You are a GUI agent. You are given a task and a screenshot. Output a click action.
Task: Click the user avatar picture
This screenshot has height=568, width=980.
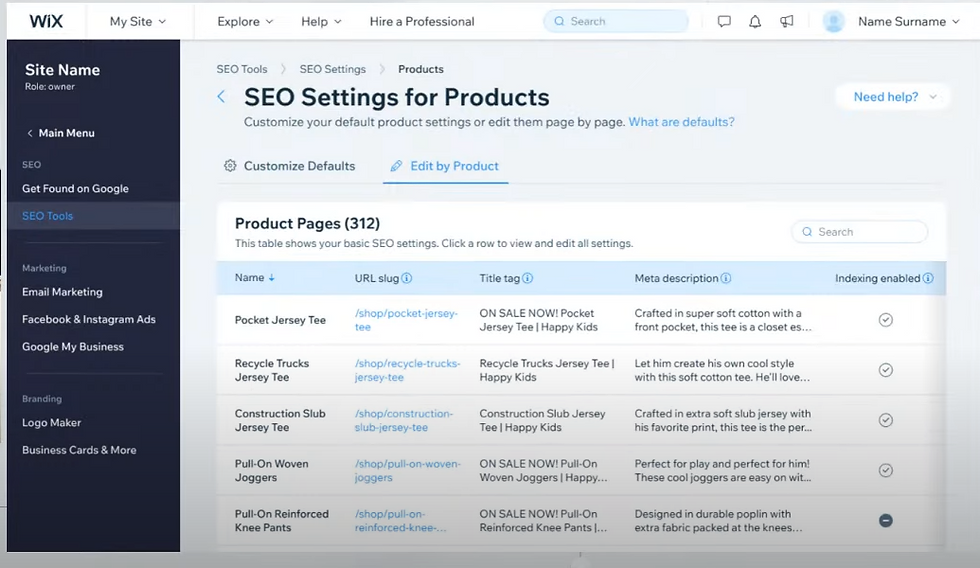point(833,21)
